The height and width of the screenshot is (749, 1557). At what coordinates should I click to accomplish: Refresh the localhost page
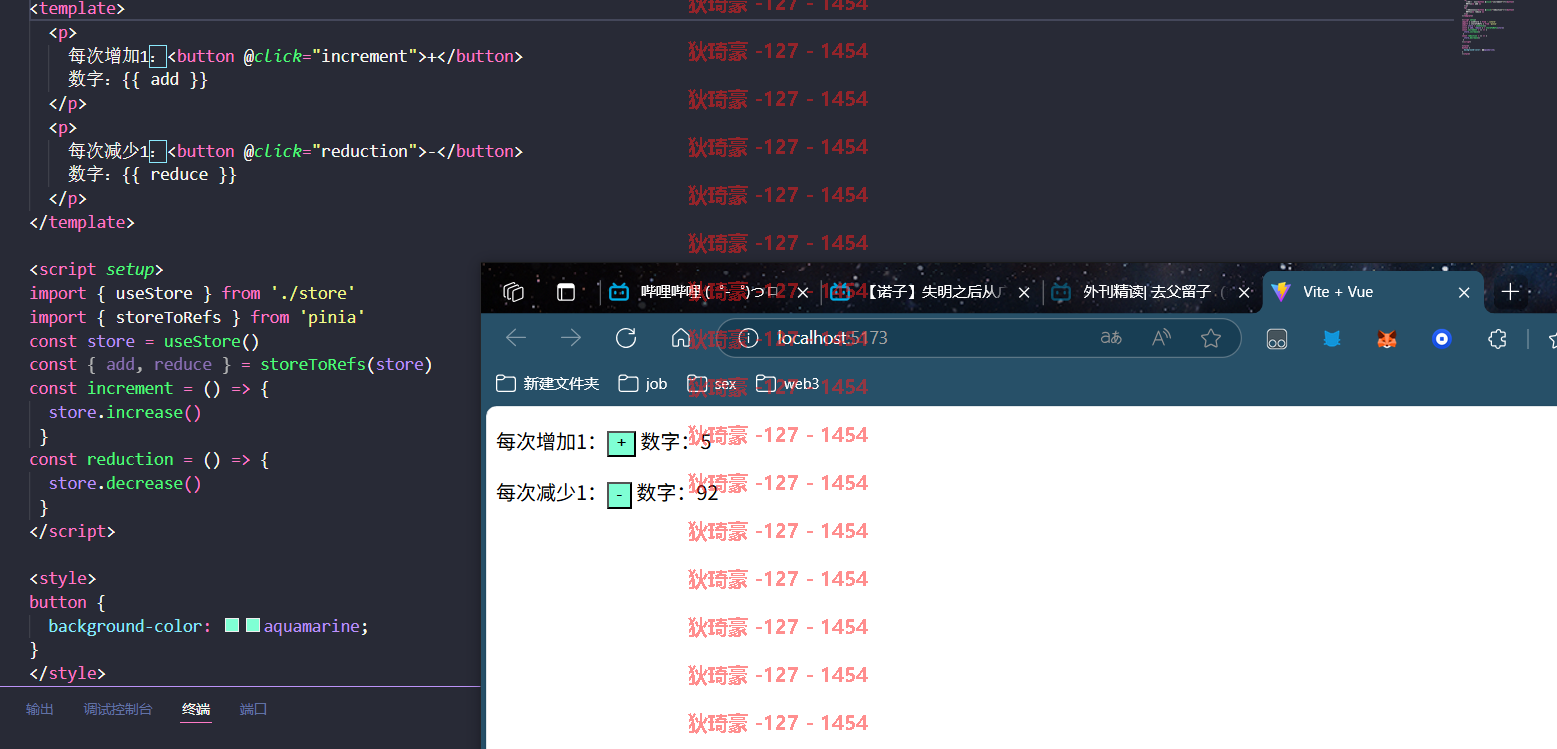626,338
